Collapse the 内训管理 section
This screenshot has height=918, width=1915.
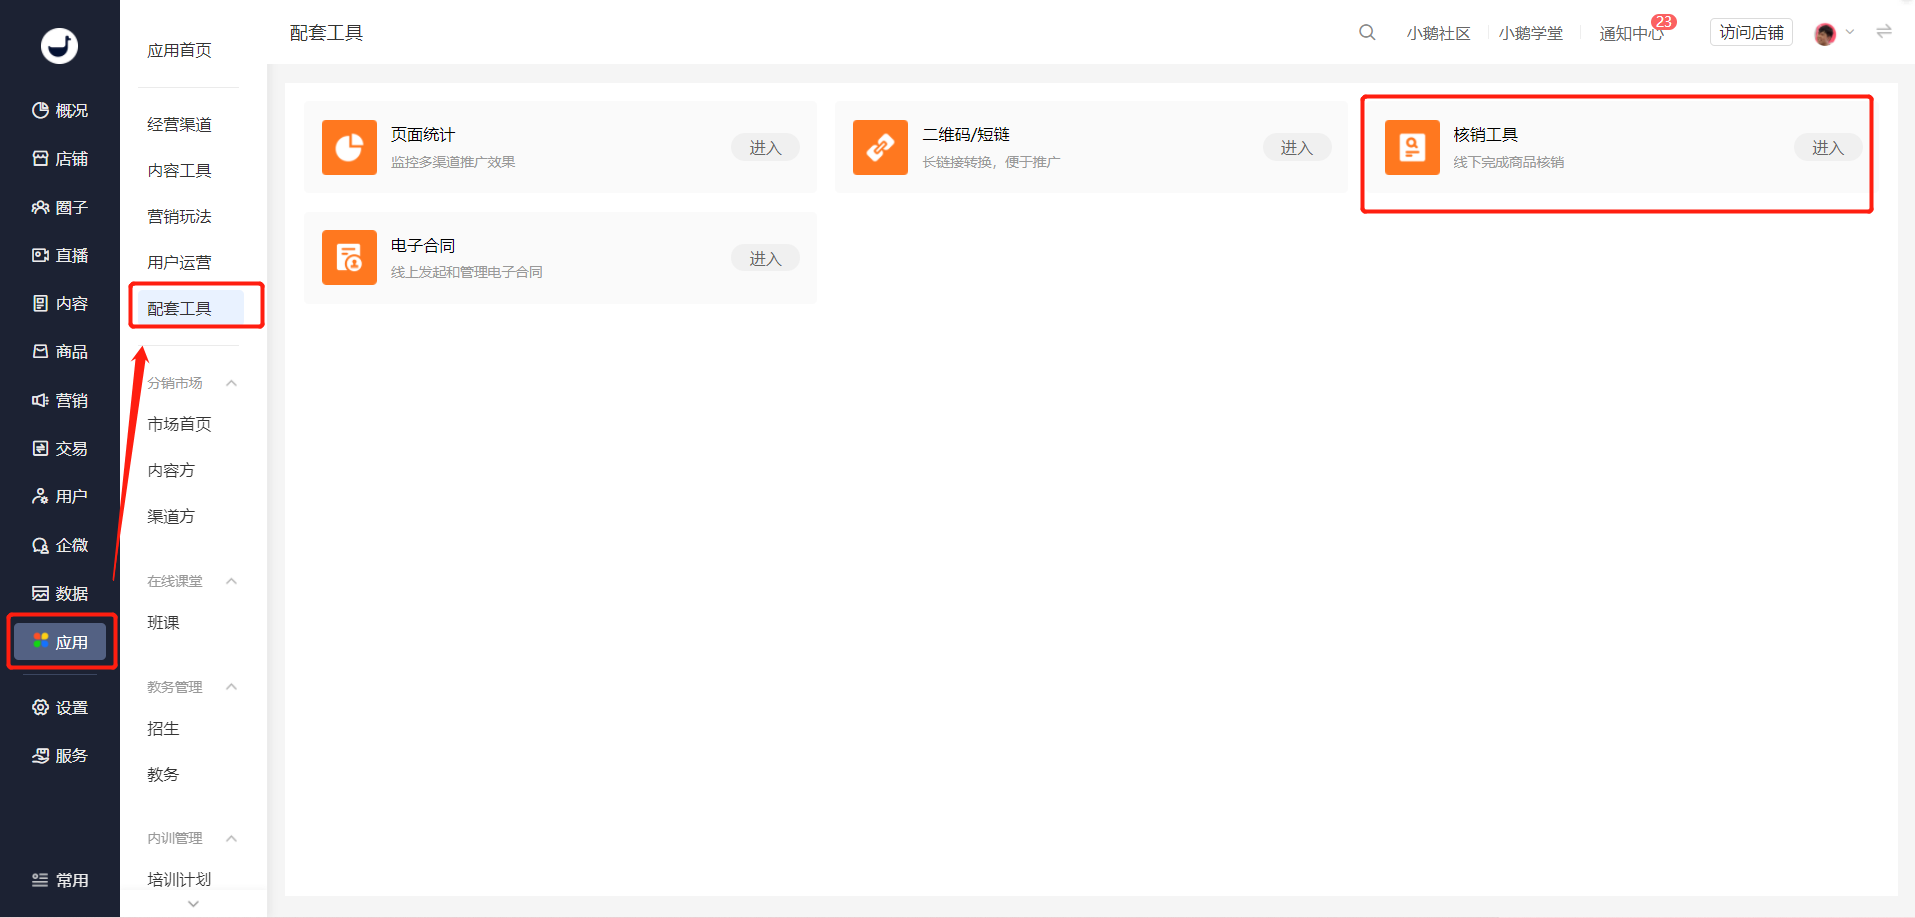click(231, 838)
